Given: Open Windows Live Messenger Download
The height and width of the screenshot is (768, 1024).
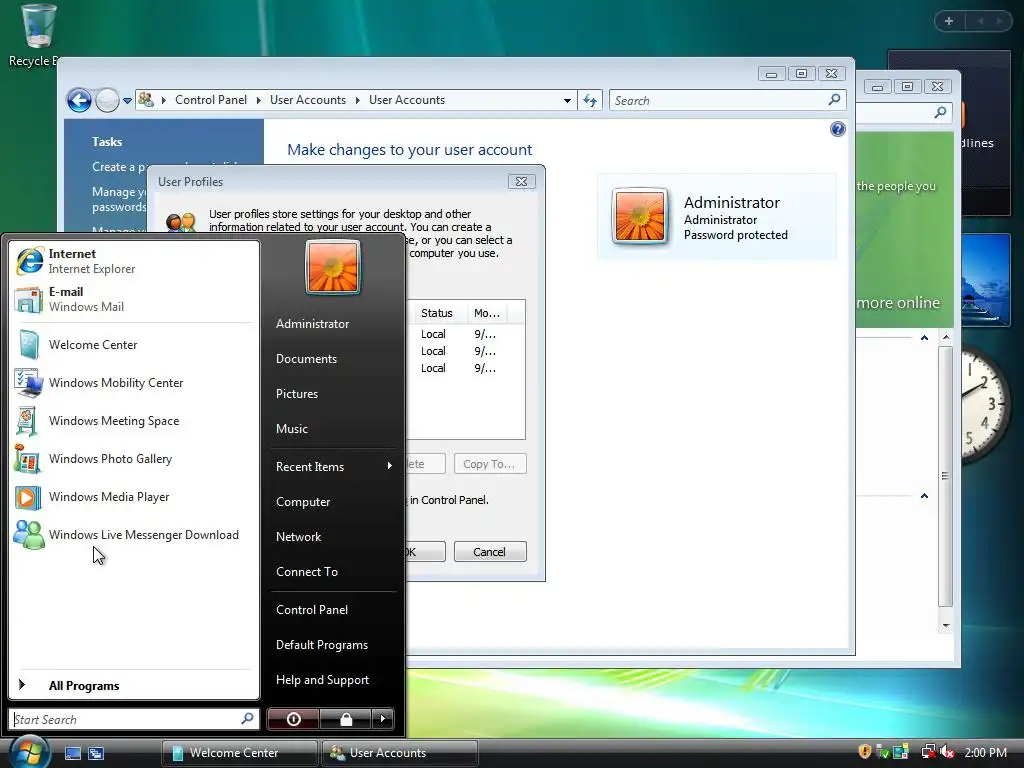Looking at the screenshot, I should 134,535.
